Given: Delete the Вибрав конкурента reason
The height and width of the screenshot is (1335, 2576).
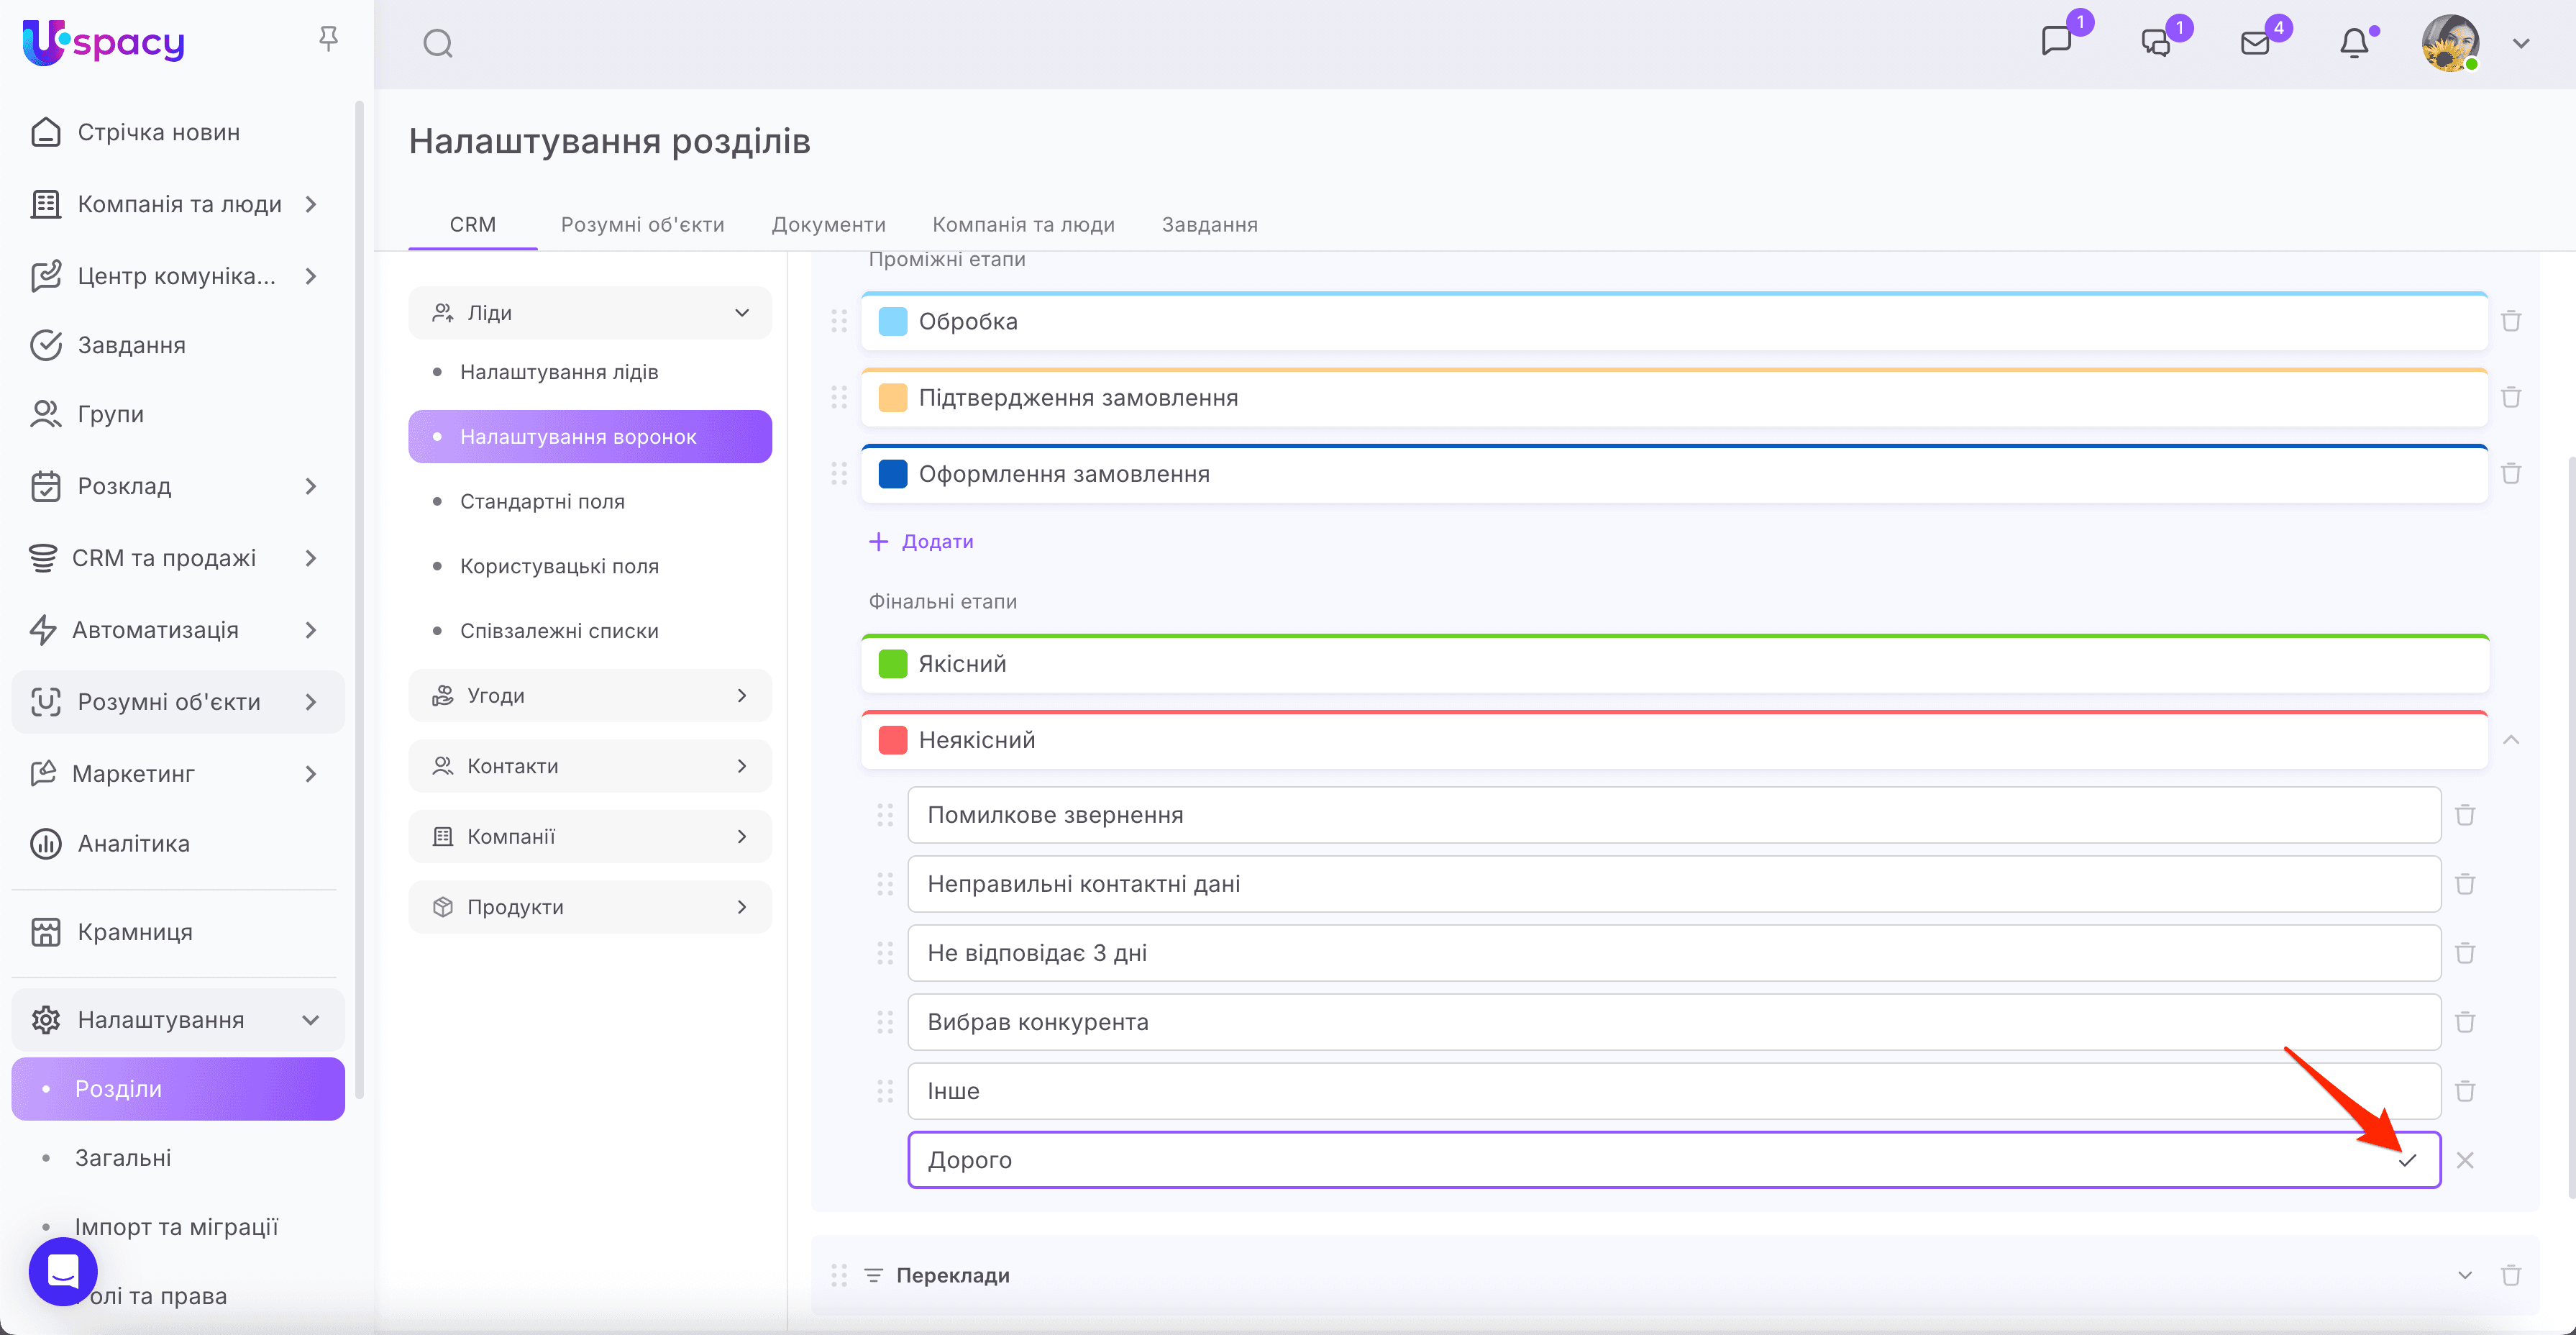Looking at the screenshot, I should pyautogui.click(x=2465, y=1022).
